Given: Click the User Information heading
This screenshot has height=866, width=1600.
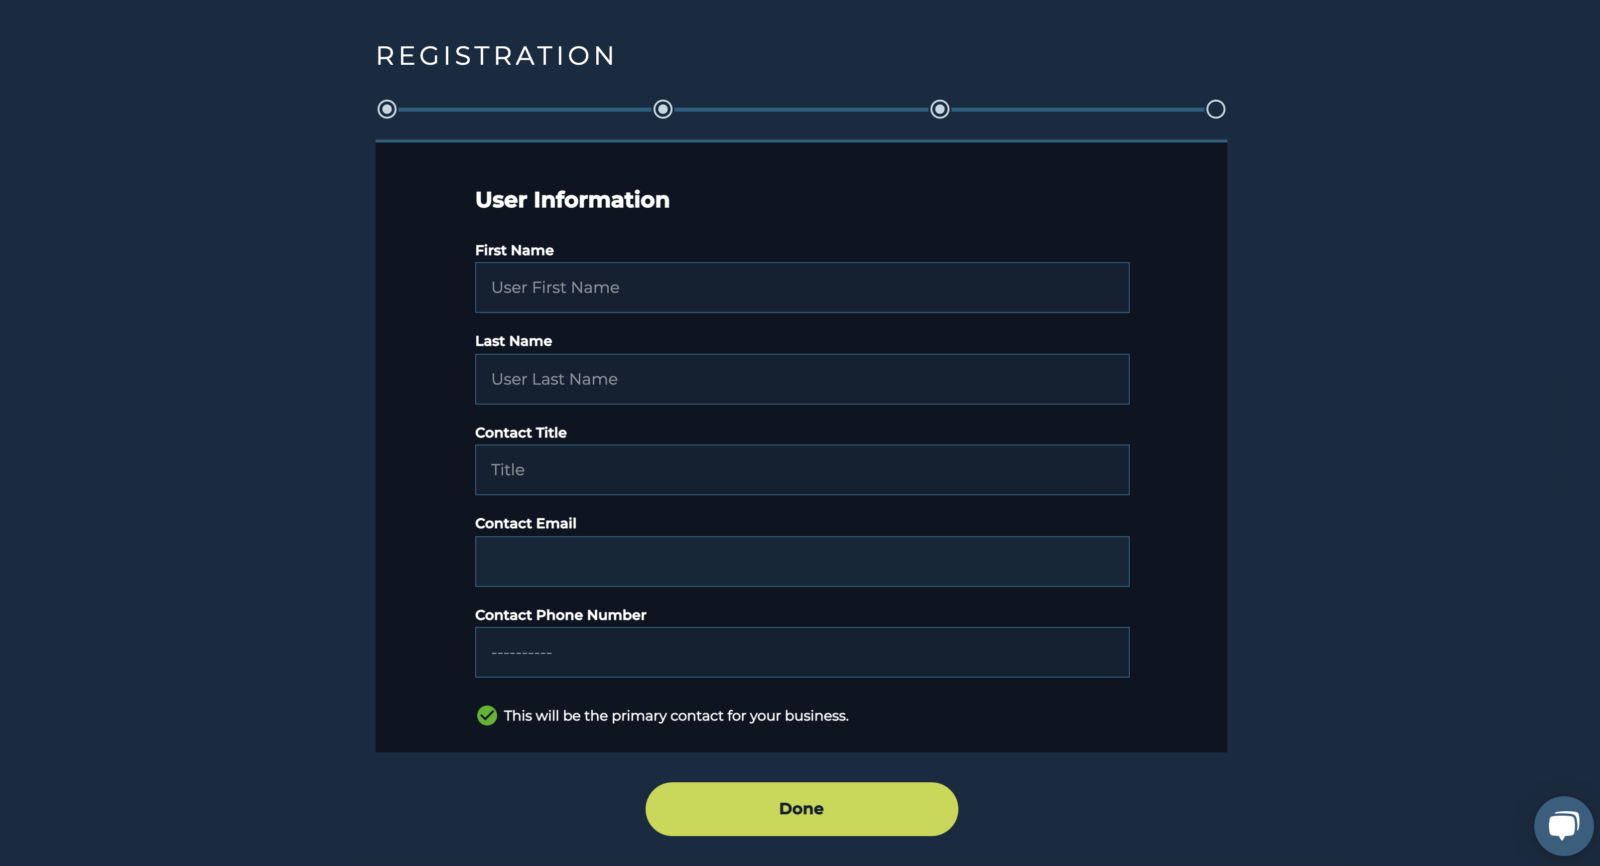Looking at the screenshot, I should point(572,200).
